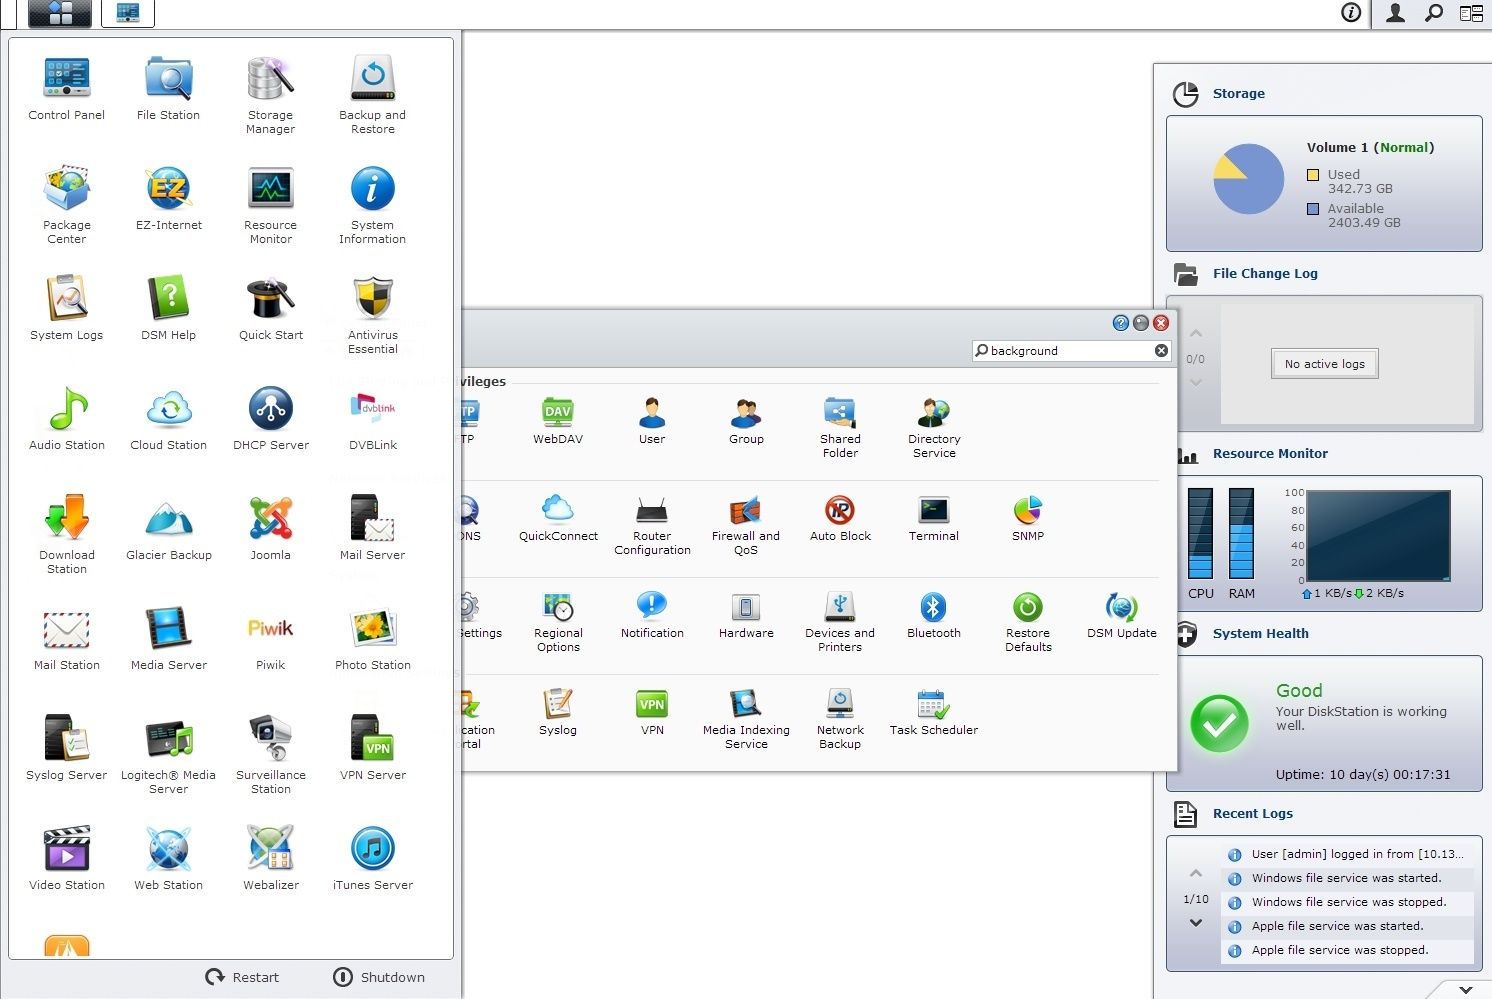
Task: Open Cloud Station
Action: click(168, 418)
